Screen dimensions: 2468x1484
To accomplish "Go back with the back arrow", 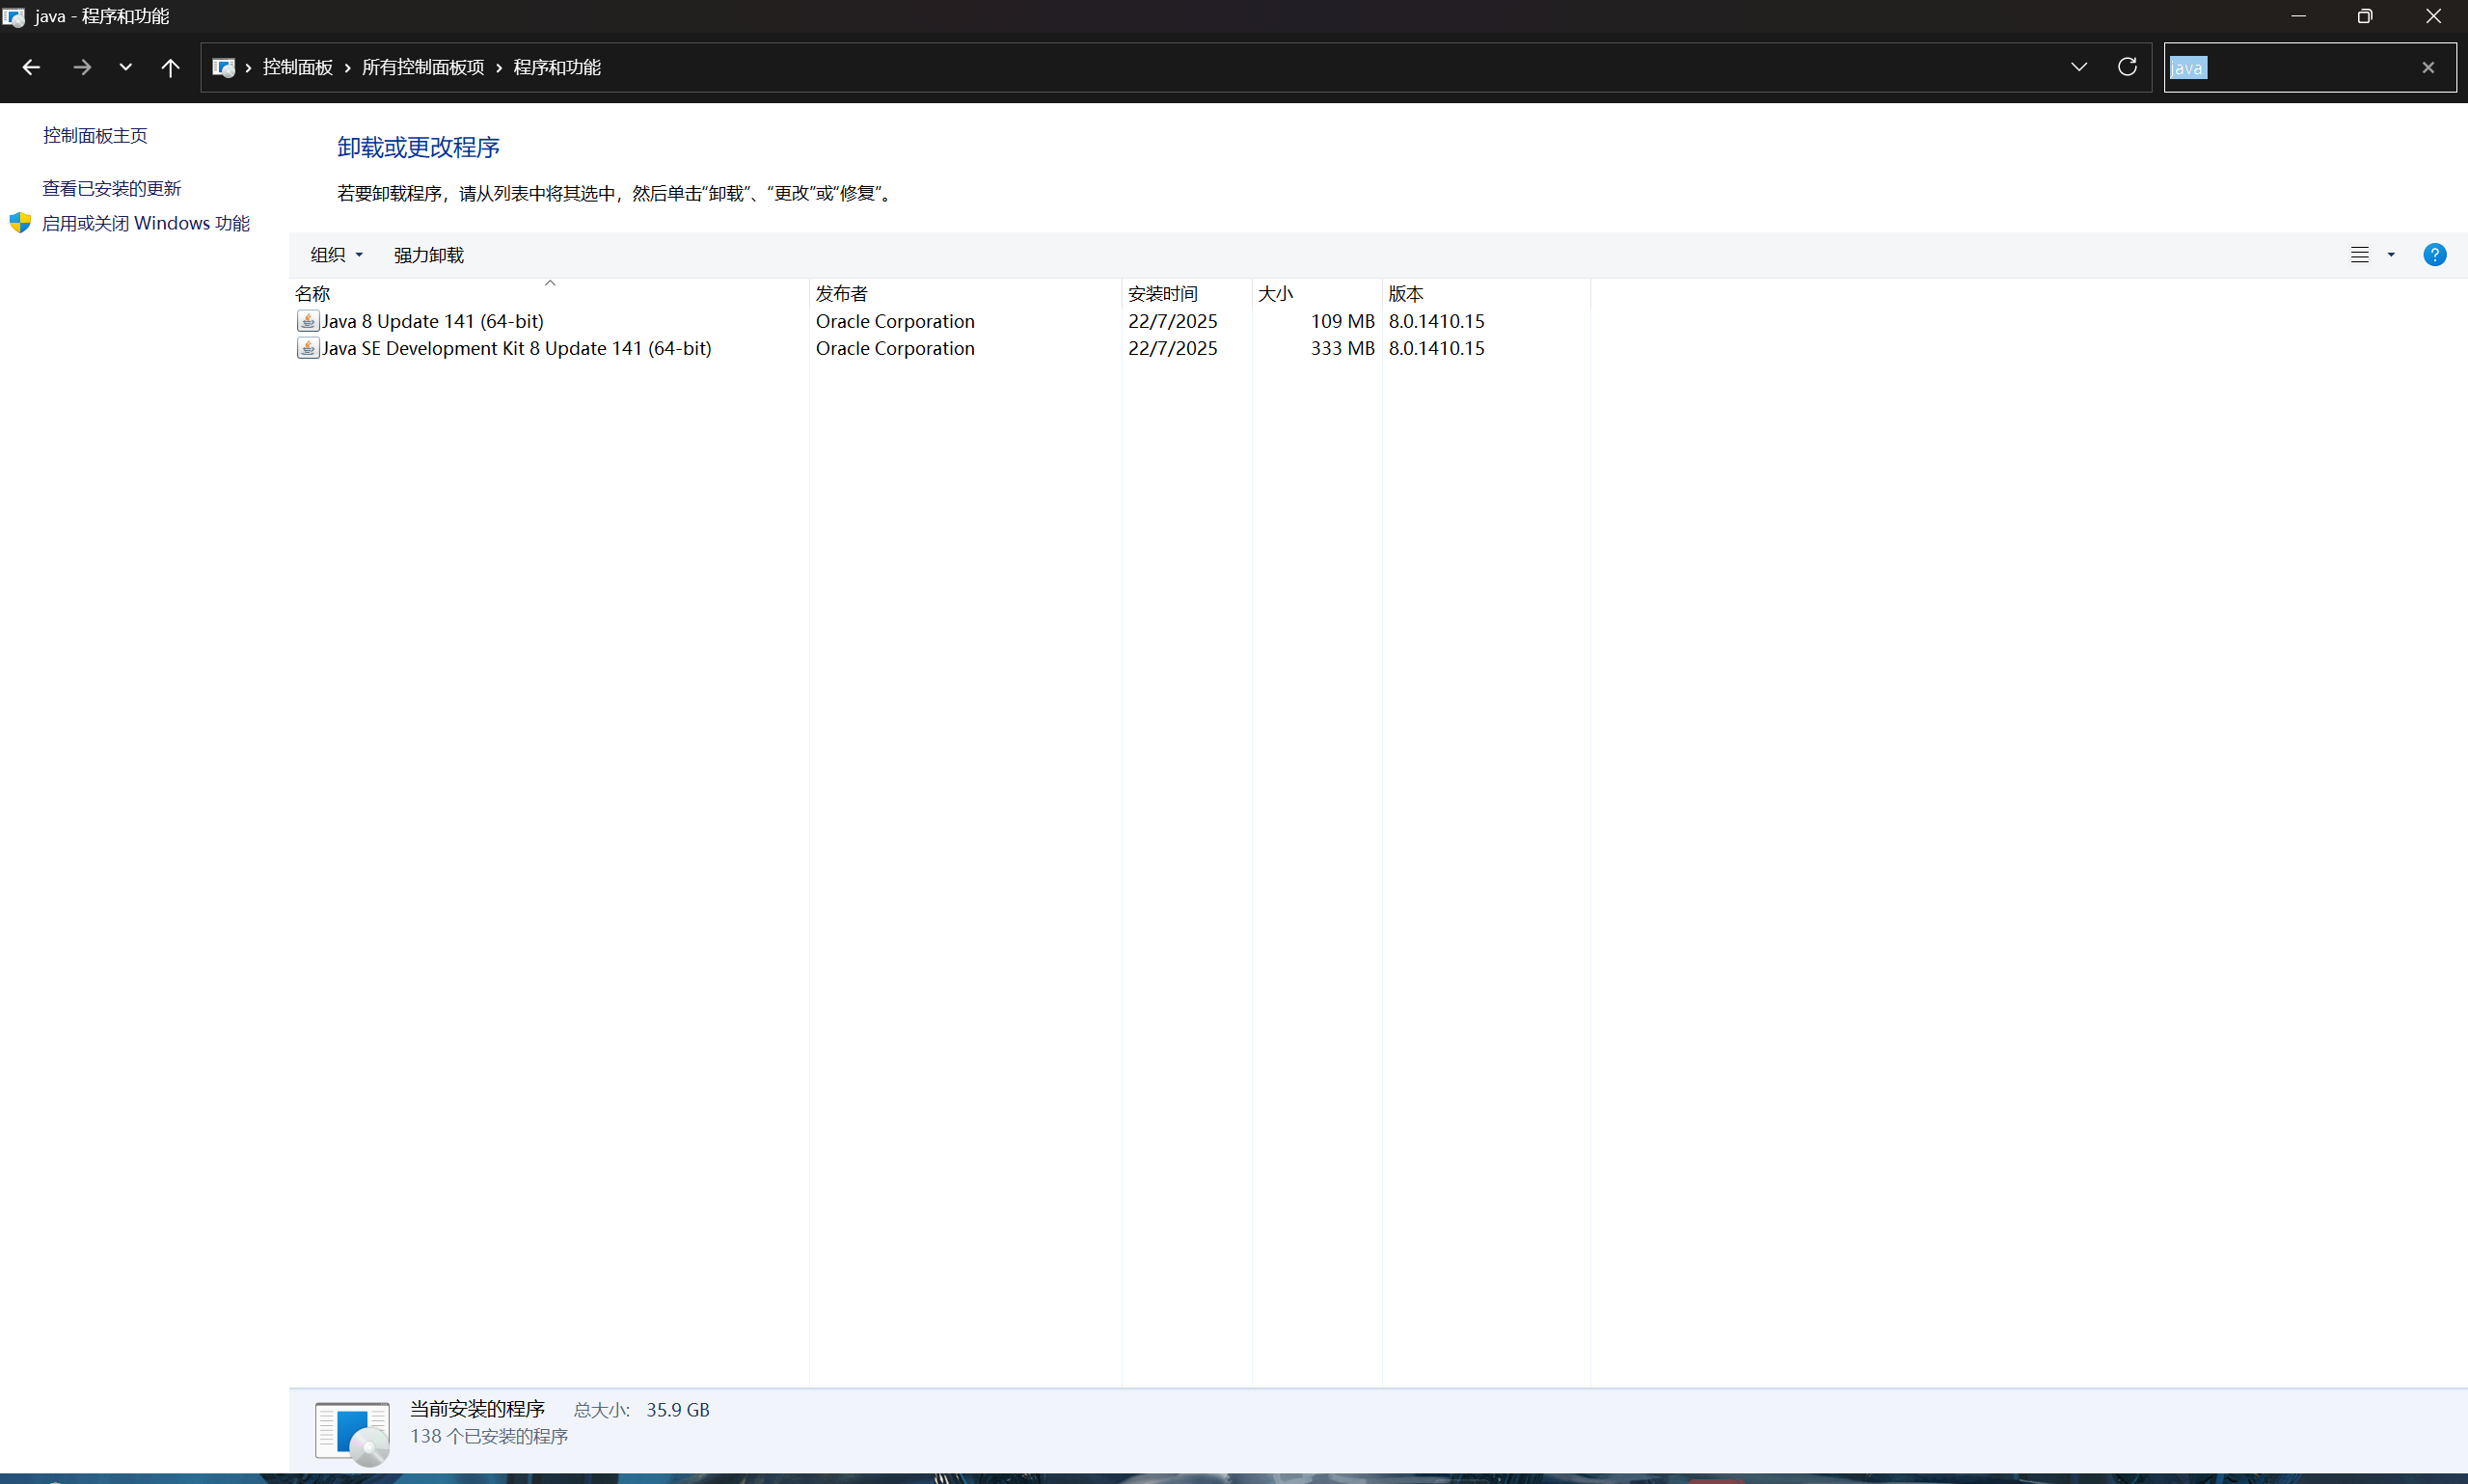I will tap(31, 67).
